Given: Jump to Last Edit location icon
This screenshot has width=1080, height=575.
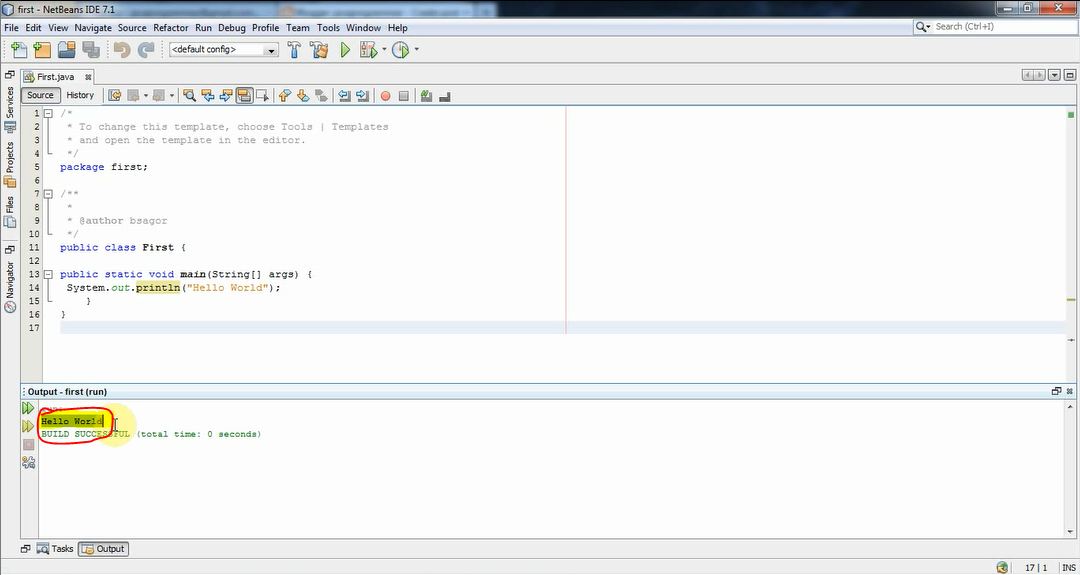Looking at the screenshot, I should coord(115,96).
